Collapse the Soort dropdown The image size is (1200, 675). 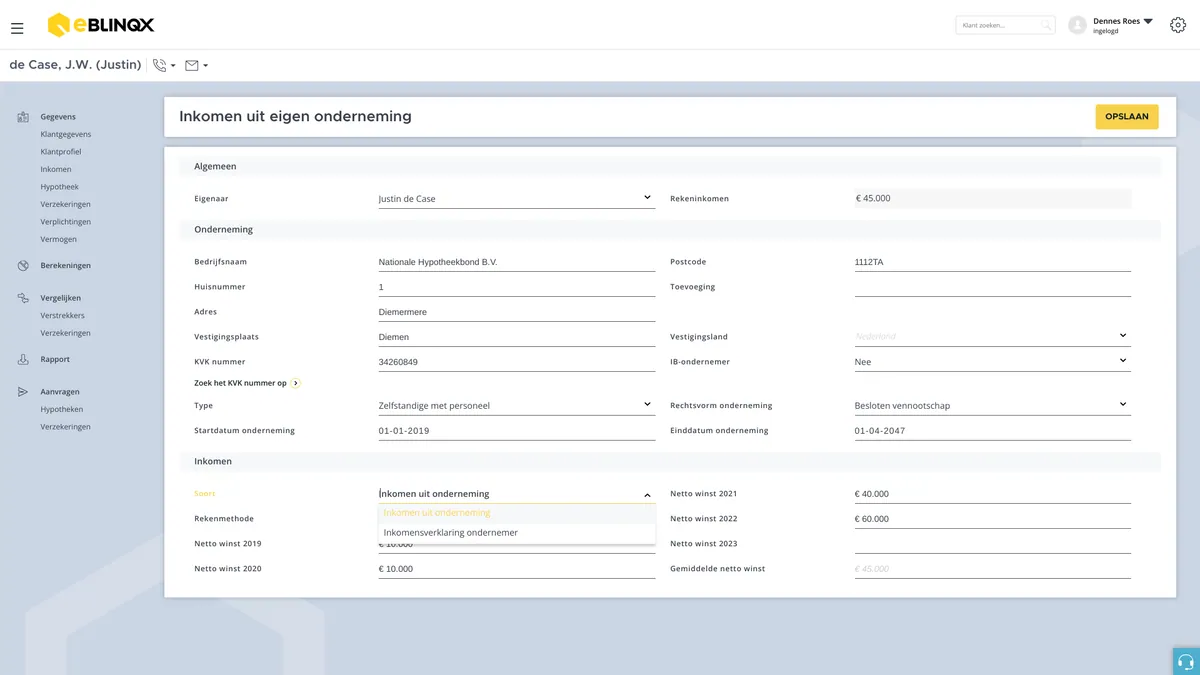pos(647,494)
